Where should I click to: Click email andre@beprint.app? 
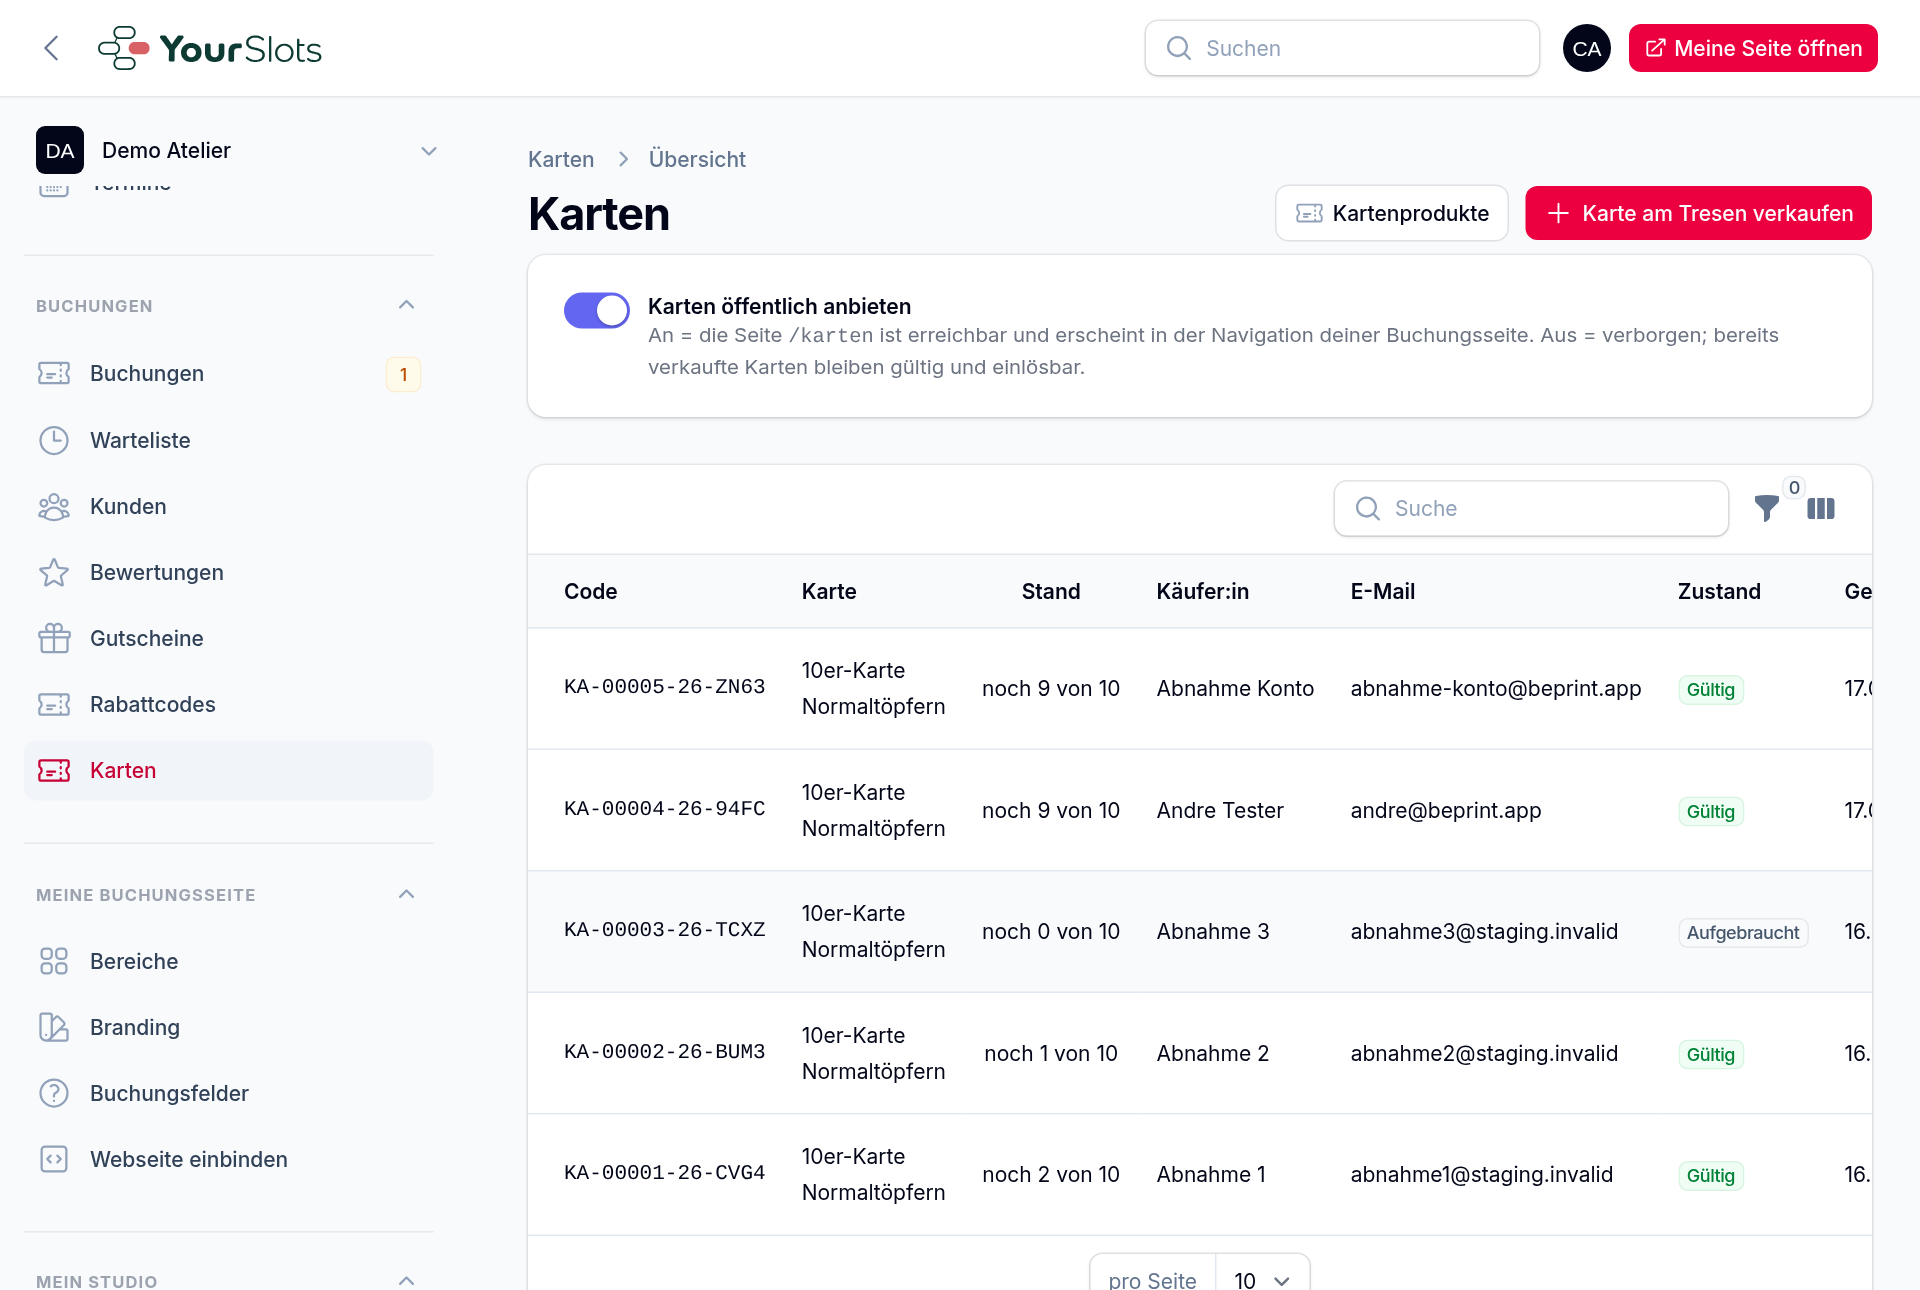click(1445, 810)
